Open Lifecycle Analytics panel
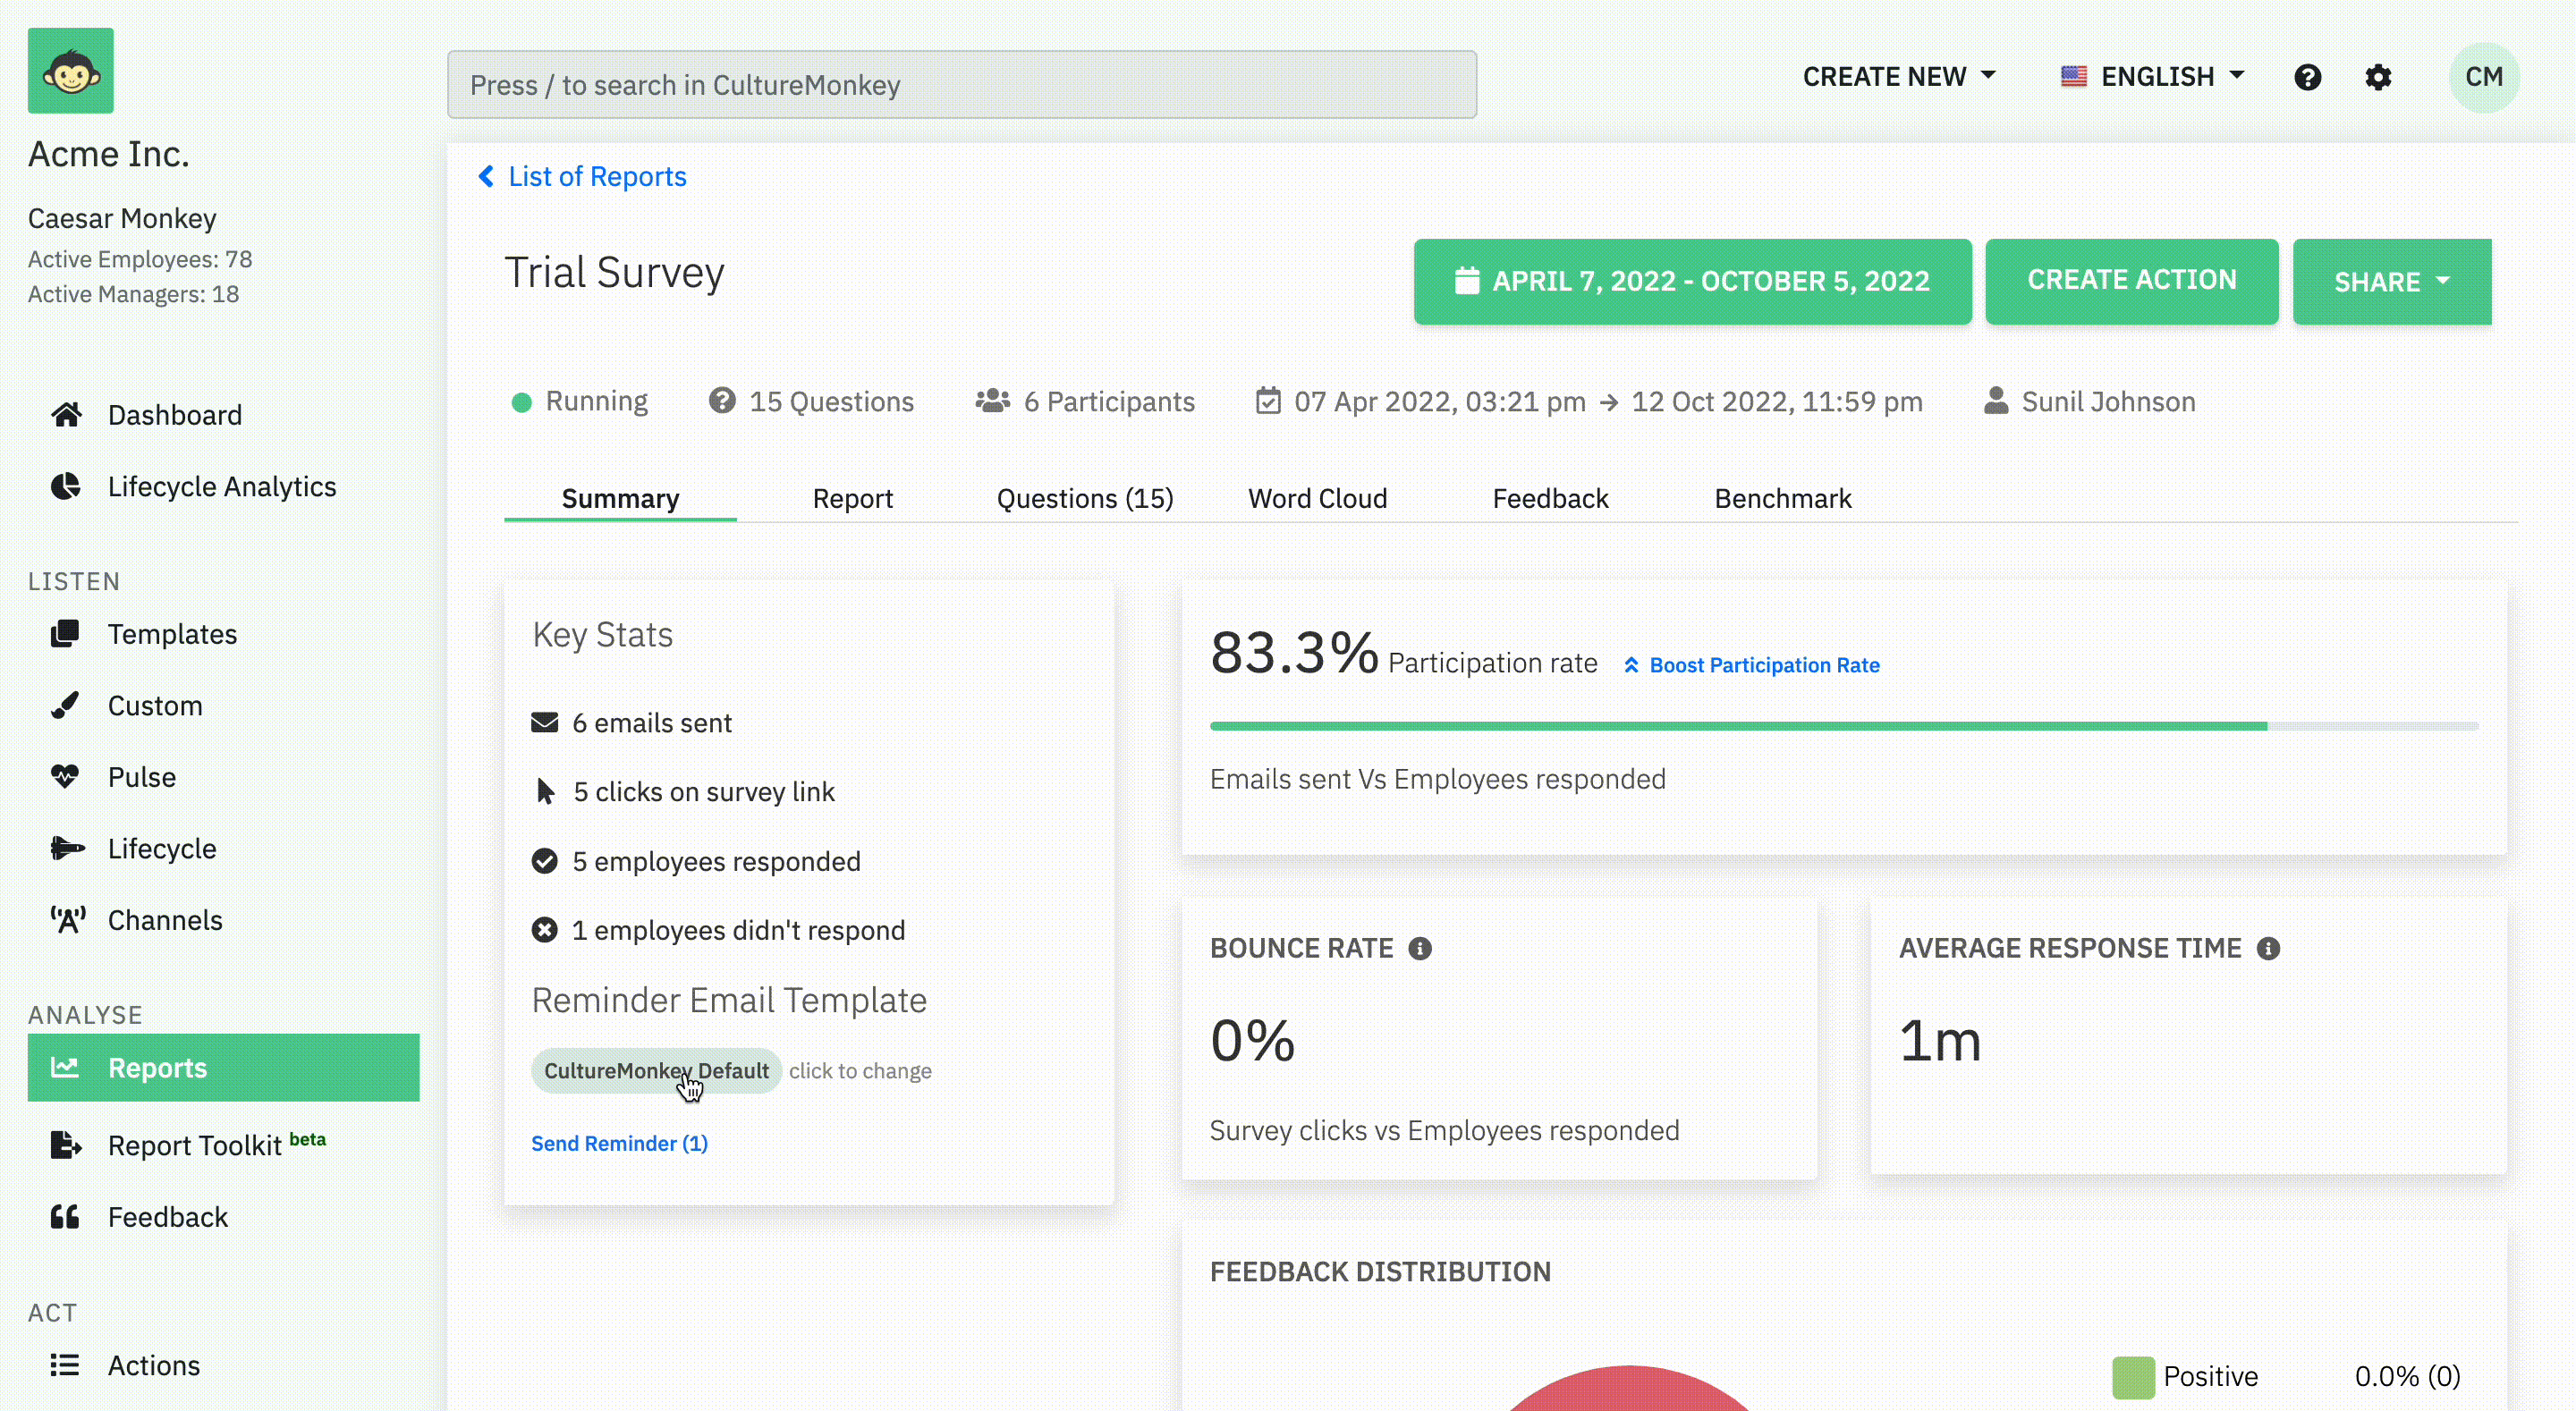The width and height of the screenshot is (2576, 1411). (x=223, y=485)
